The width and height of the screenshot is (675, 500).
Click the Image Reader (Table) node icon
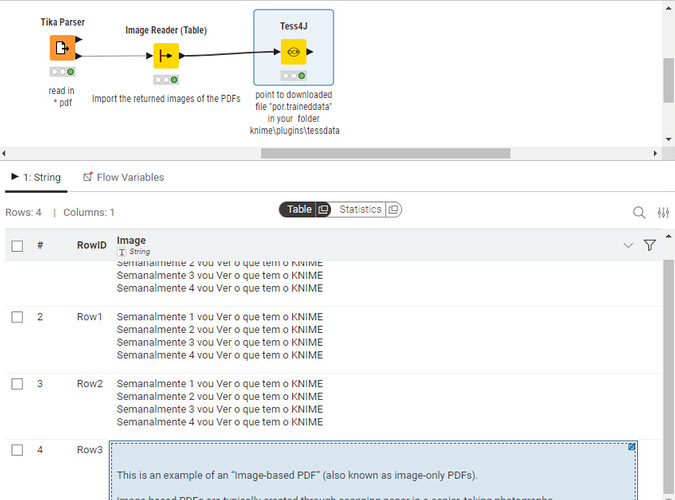(x=166, y=56)
